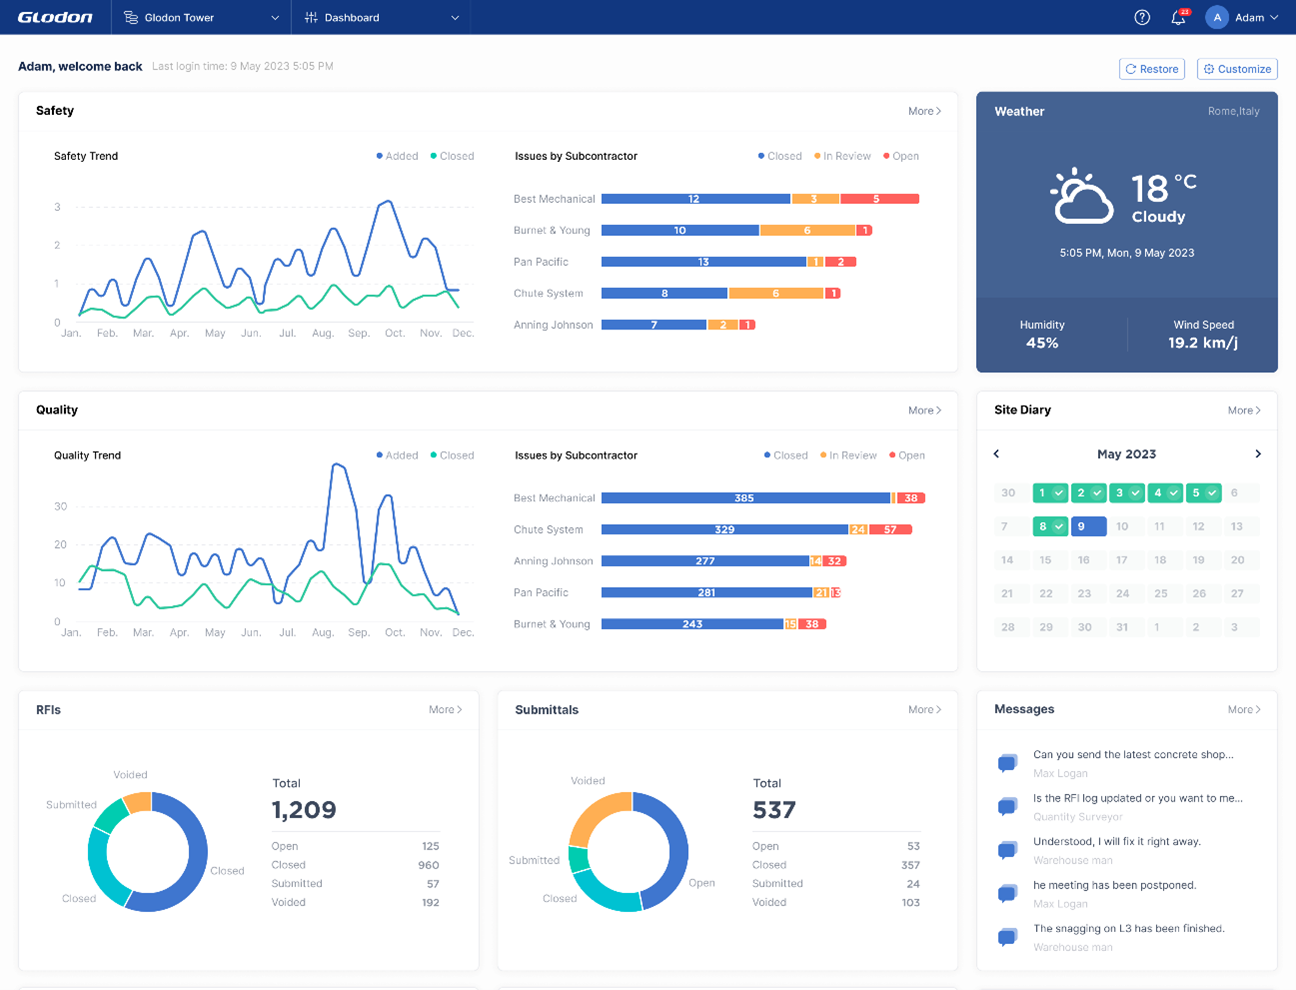Open the Site Diary More menu
1296x990 pixels.
(x=1243, y=410)
